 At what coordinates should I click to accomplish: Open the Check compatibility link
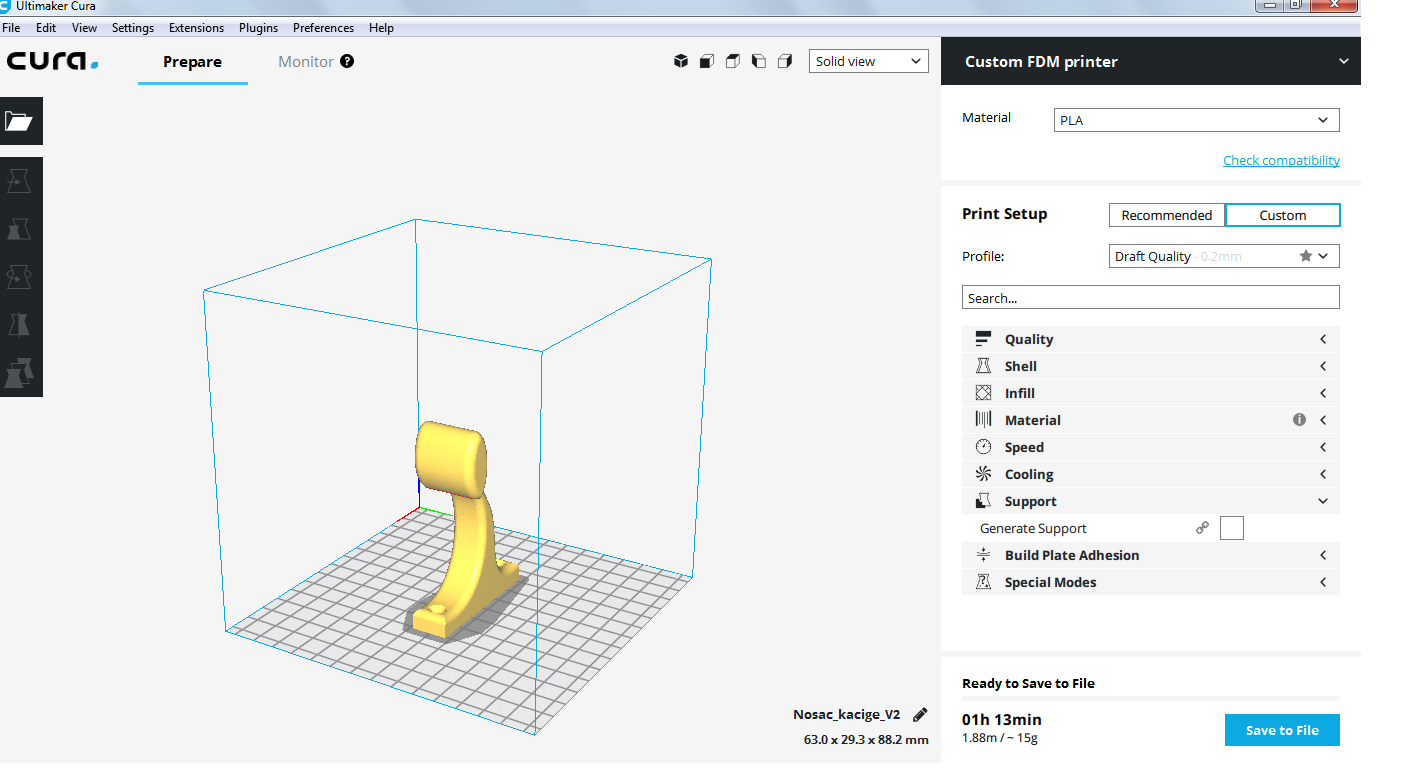tap(1281, 161)
